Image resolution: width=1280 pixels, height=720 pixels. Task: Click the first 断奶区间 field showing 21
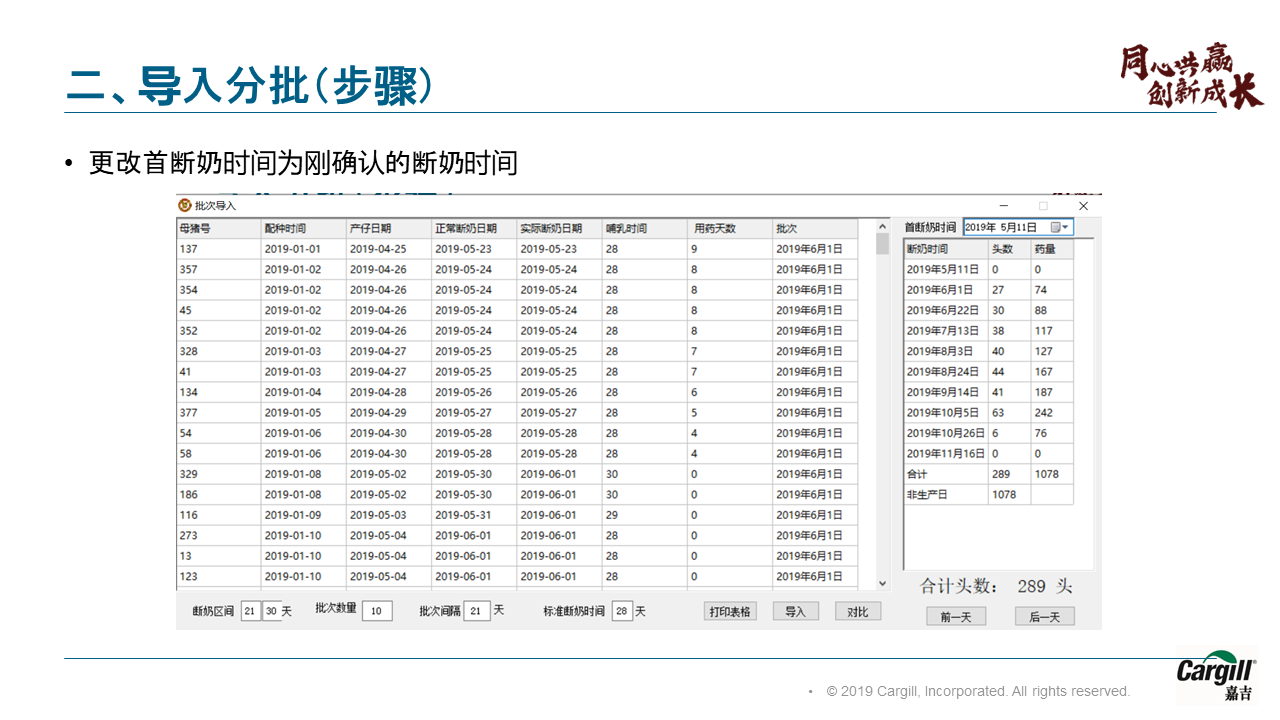tap(250, 611)
